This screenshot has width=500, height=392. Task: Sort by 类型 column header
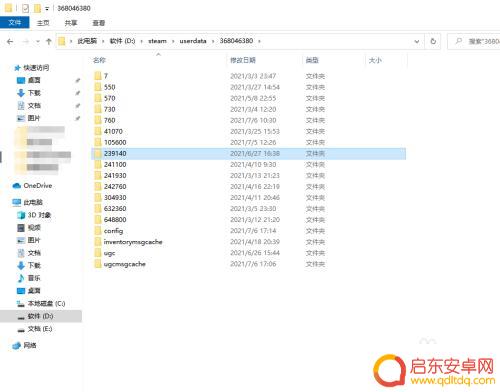click(x=312, y=60)
